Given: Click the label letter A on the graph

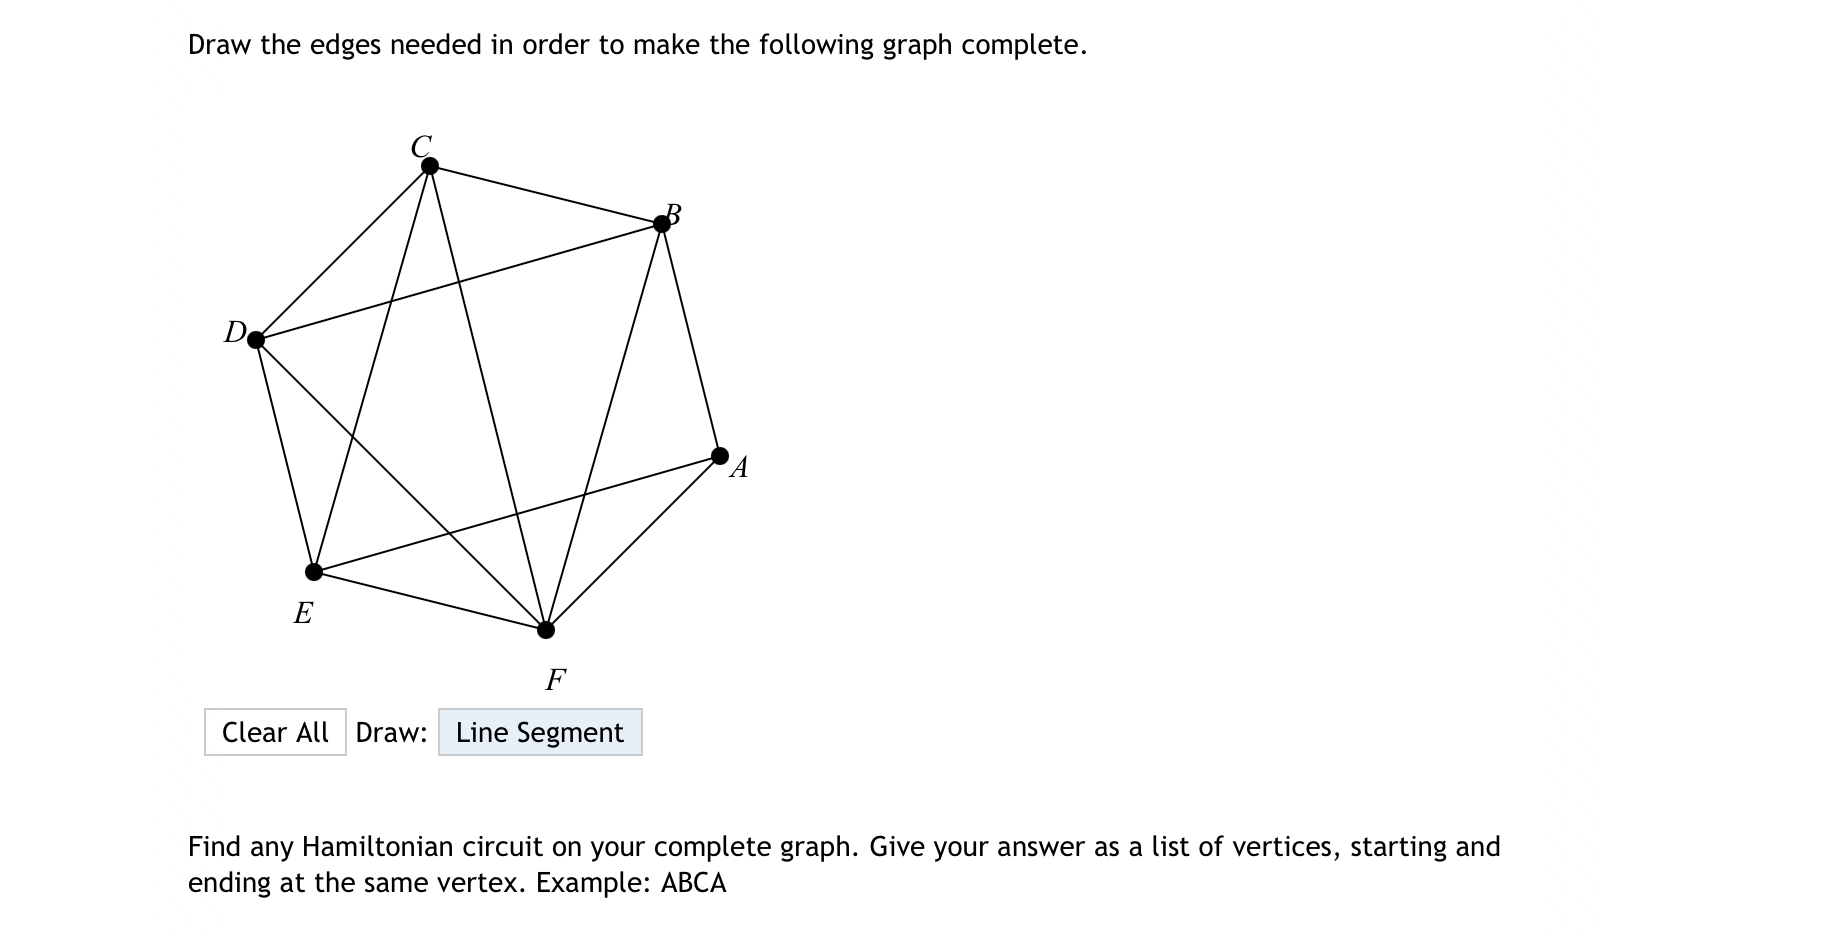Looking at the screenshot, I should (x=740, y=468).
